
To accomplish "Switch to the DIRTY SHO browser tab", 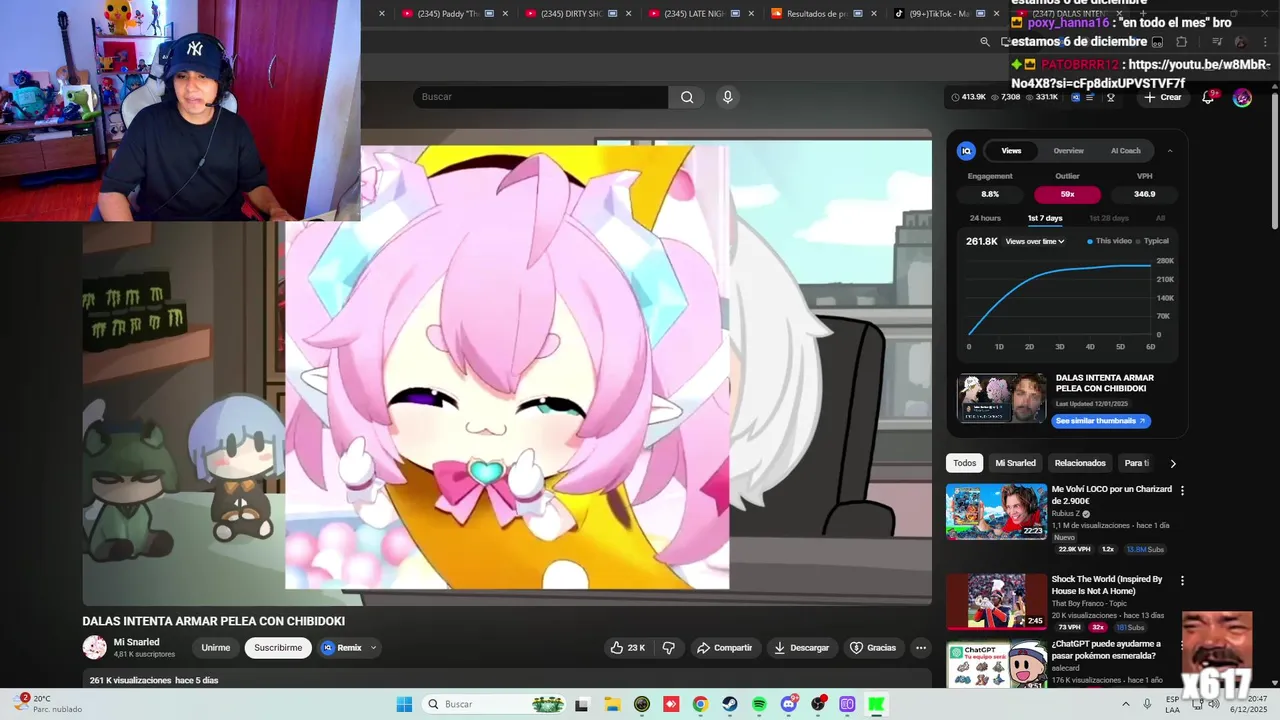I will coord(578,14).
